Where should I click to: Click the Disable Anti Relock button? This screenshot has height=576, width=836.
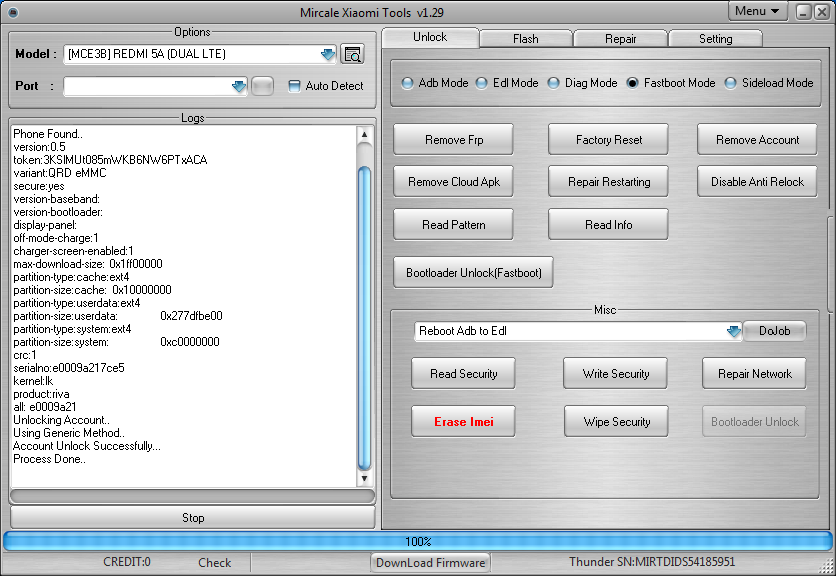click(757, 182)
